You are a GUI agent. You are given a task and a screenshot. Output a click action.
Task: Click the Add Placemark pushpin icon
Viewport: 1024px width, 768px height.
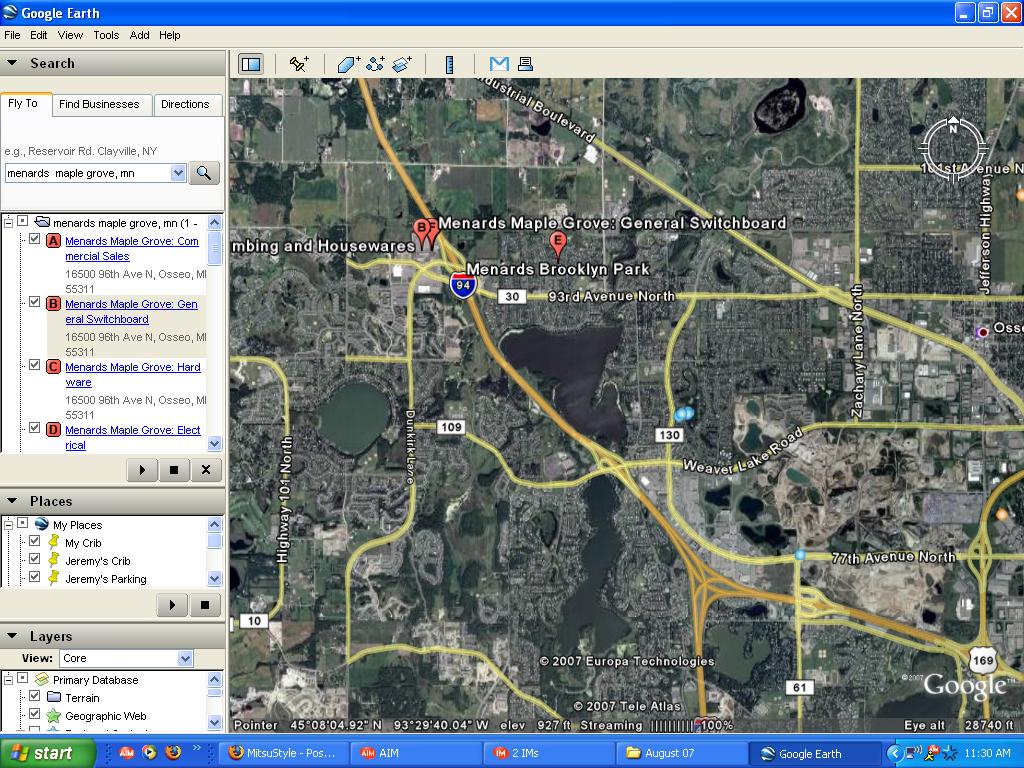(x=298, y=64)
